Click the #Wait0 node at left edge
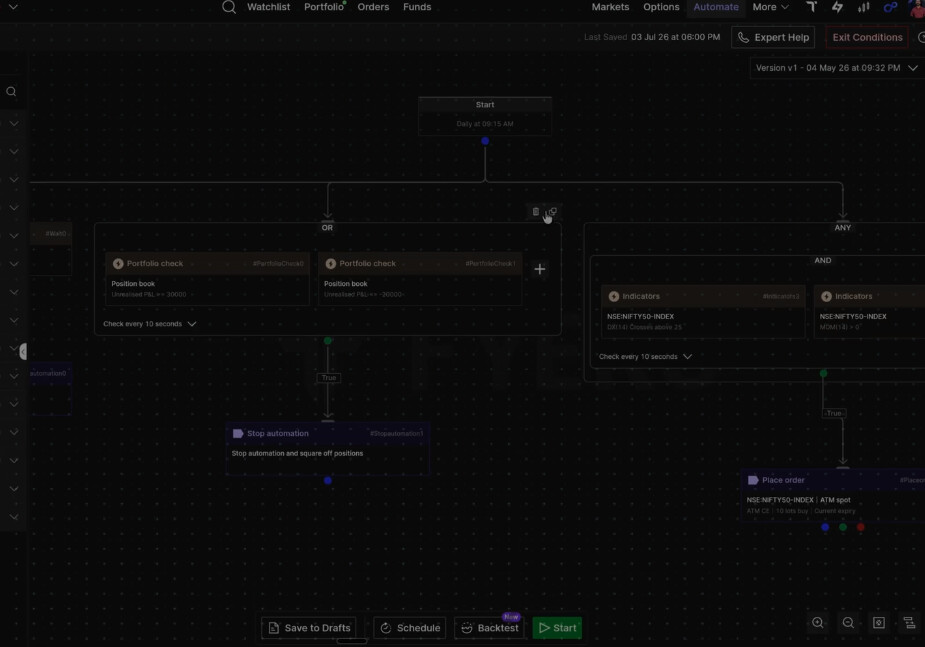Viewport: 925px width, 647px height. 51,249
